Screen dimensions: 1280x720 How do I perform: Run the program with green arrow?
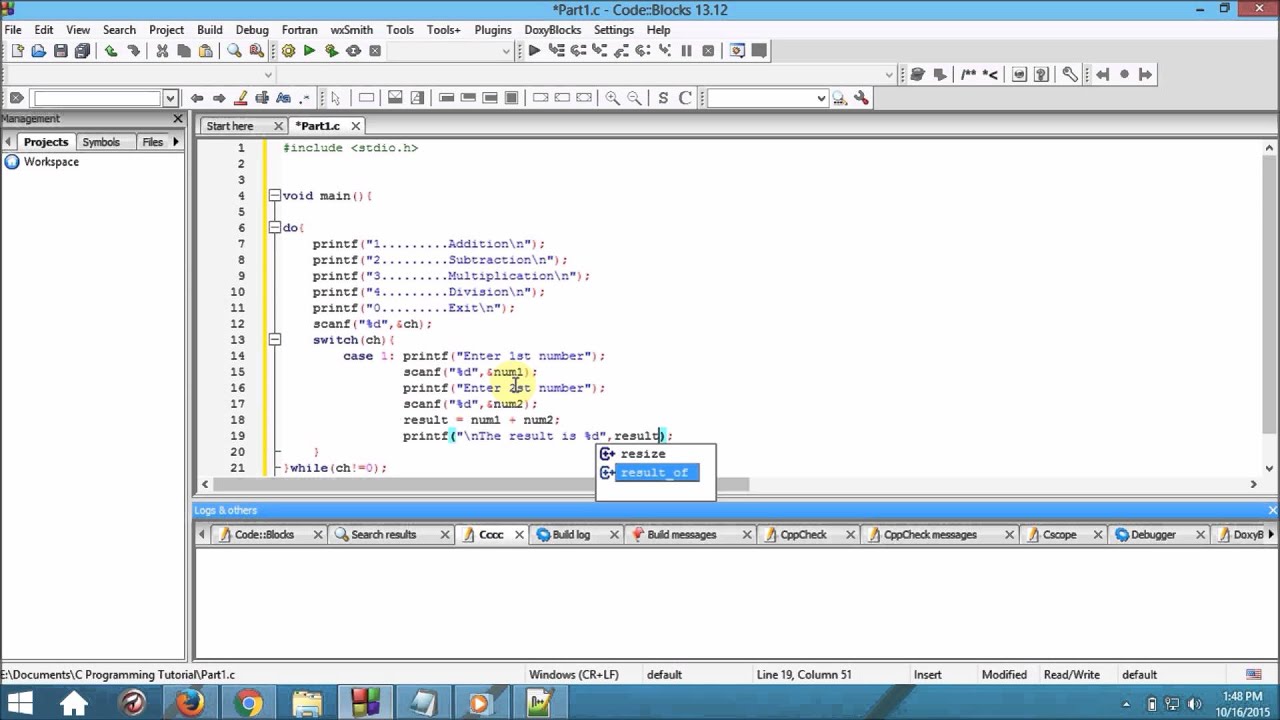coord(310,51)
